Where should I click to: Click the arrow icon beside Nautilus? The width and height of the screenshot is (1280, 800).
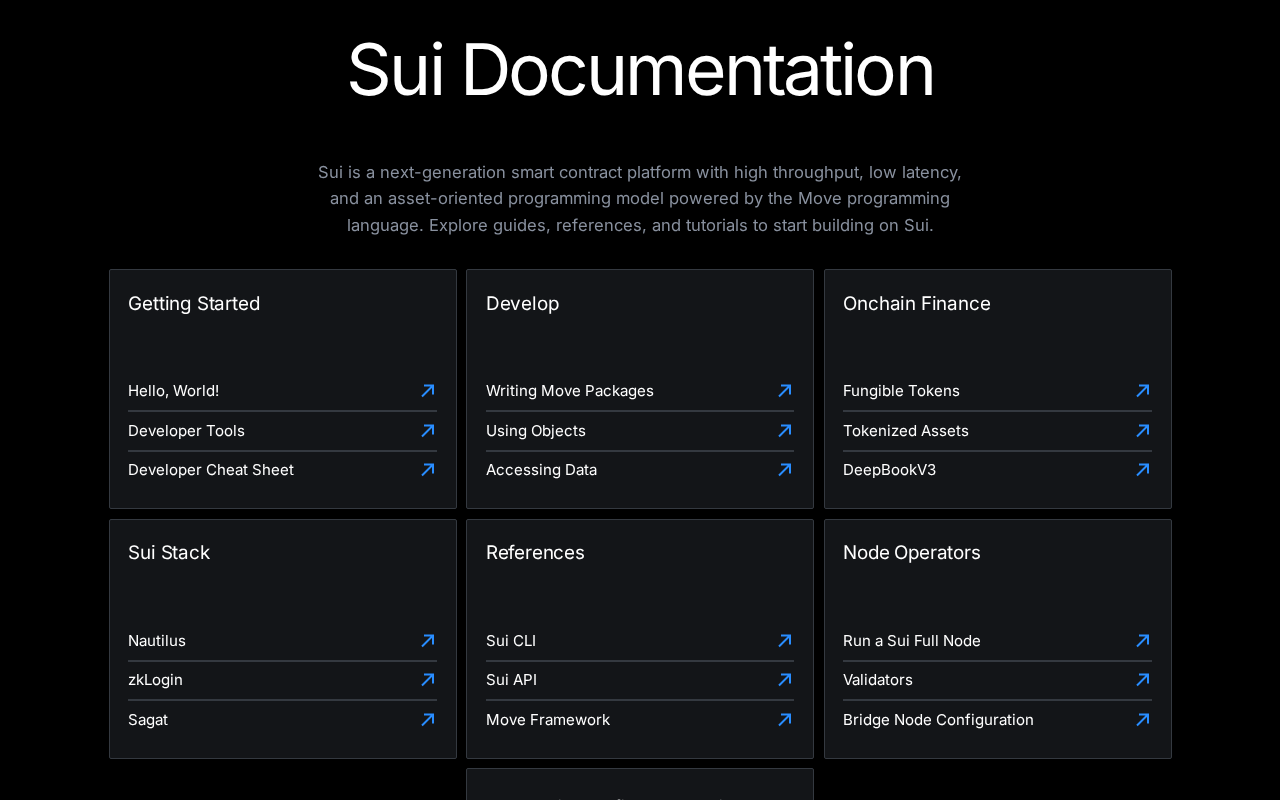pyautogui.click(x=428, y=641)
